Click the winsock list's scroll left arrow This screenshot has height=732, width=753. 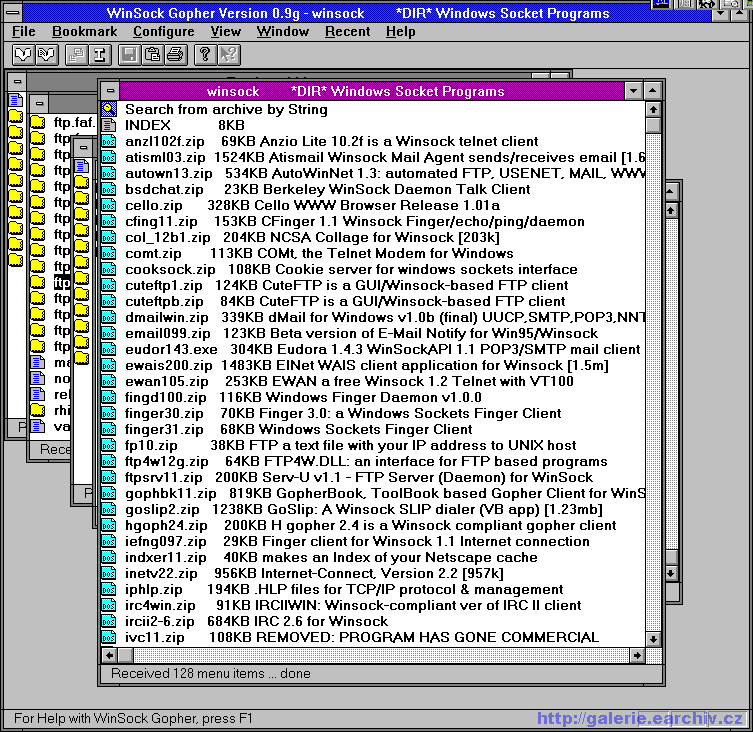[x=109, y=655]
